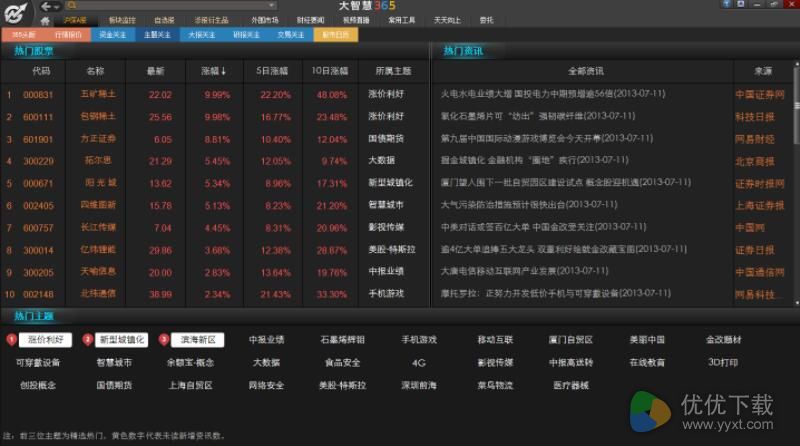The height and width of the screenshot is (446, 800).
Task: Open the 石墨烯 theme
Action: pos(342,340)
